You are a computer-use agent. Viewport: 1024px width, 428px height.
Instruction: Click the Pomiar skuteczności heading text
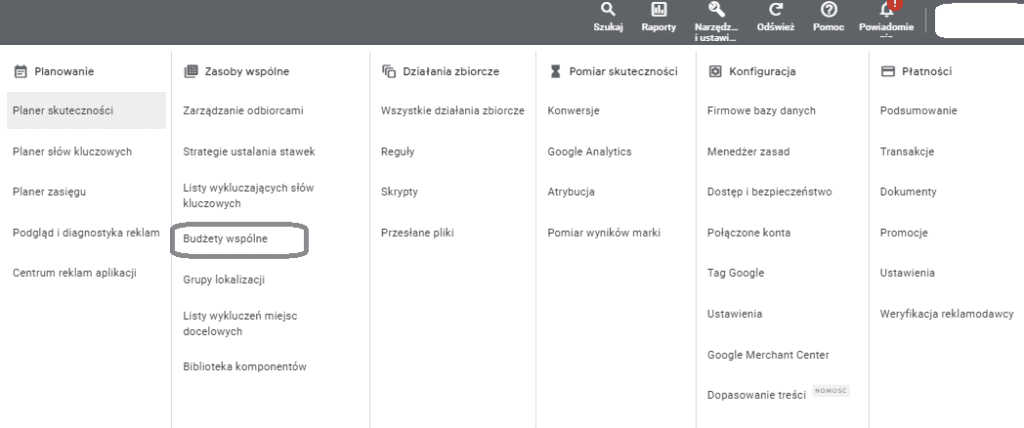[x=623, y=71]
